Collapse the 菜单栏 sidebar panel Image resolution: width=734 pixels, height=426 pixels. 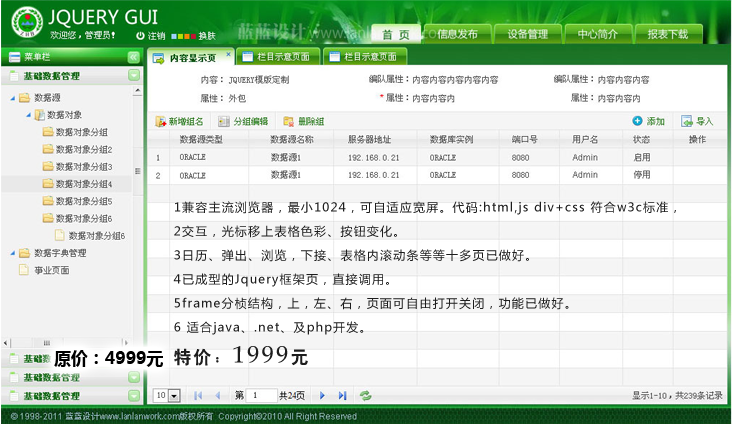click(133, 57)
